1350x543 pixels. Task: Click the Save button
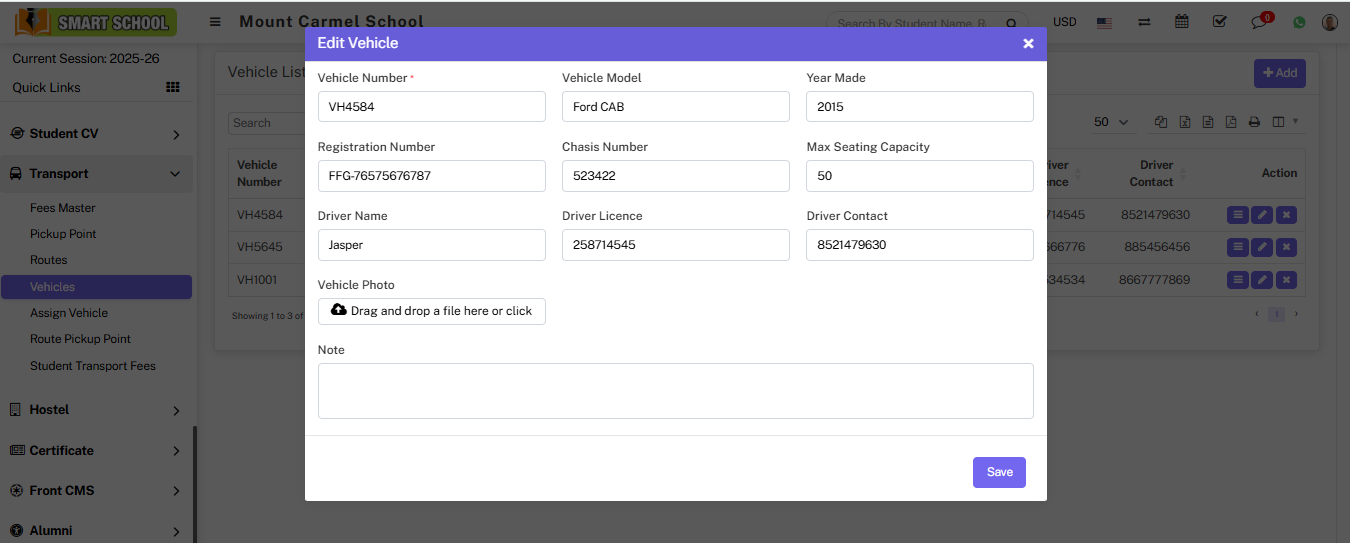999,472
